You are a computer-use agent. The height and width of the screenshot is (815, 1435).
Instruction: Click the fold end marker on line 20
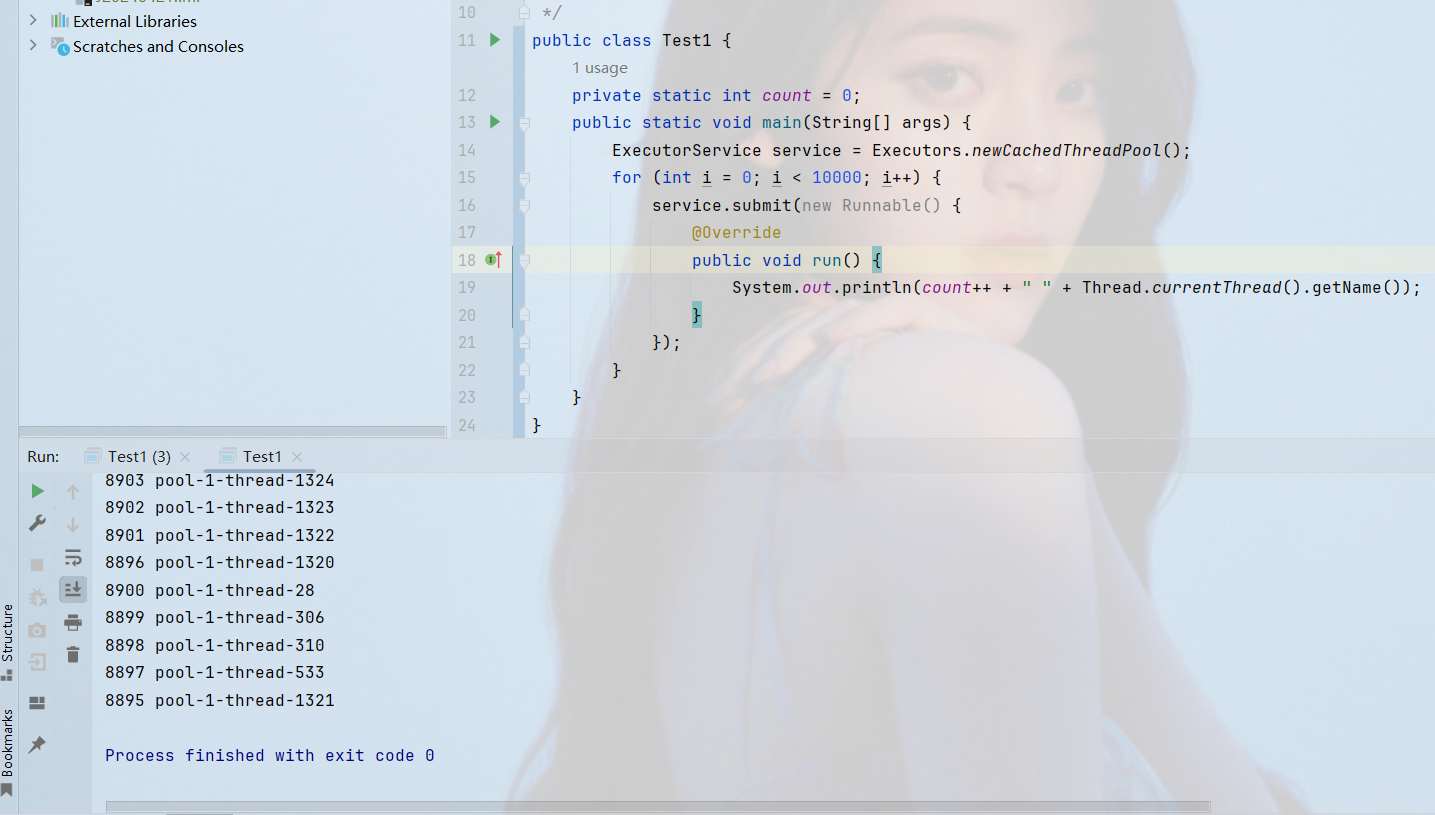[x=524, y=315]
